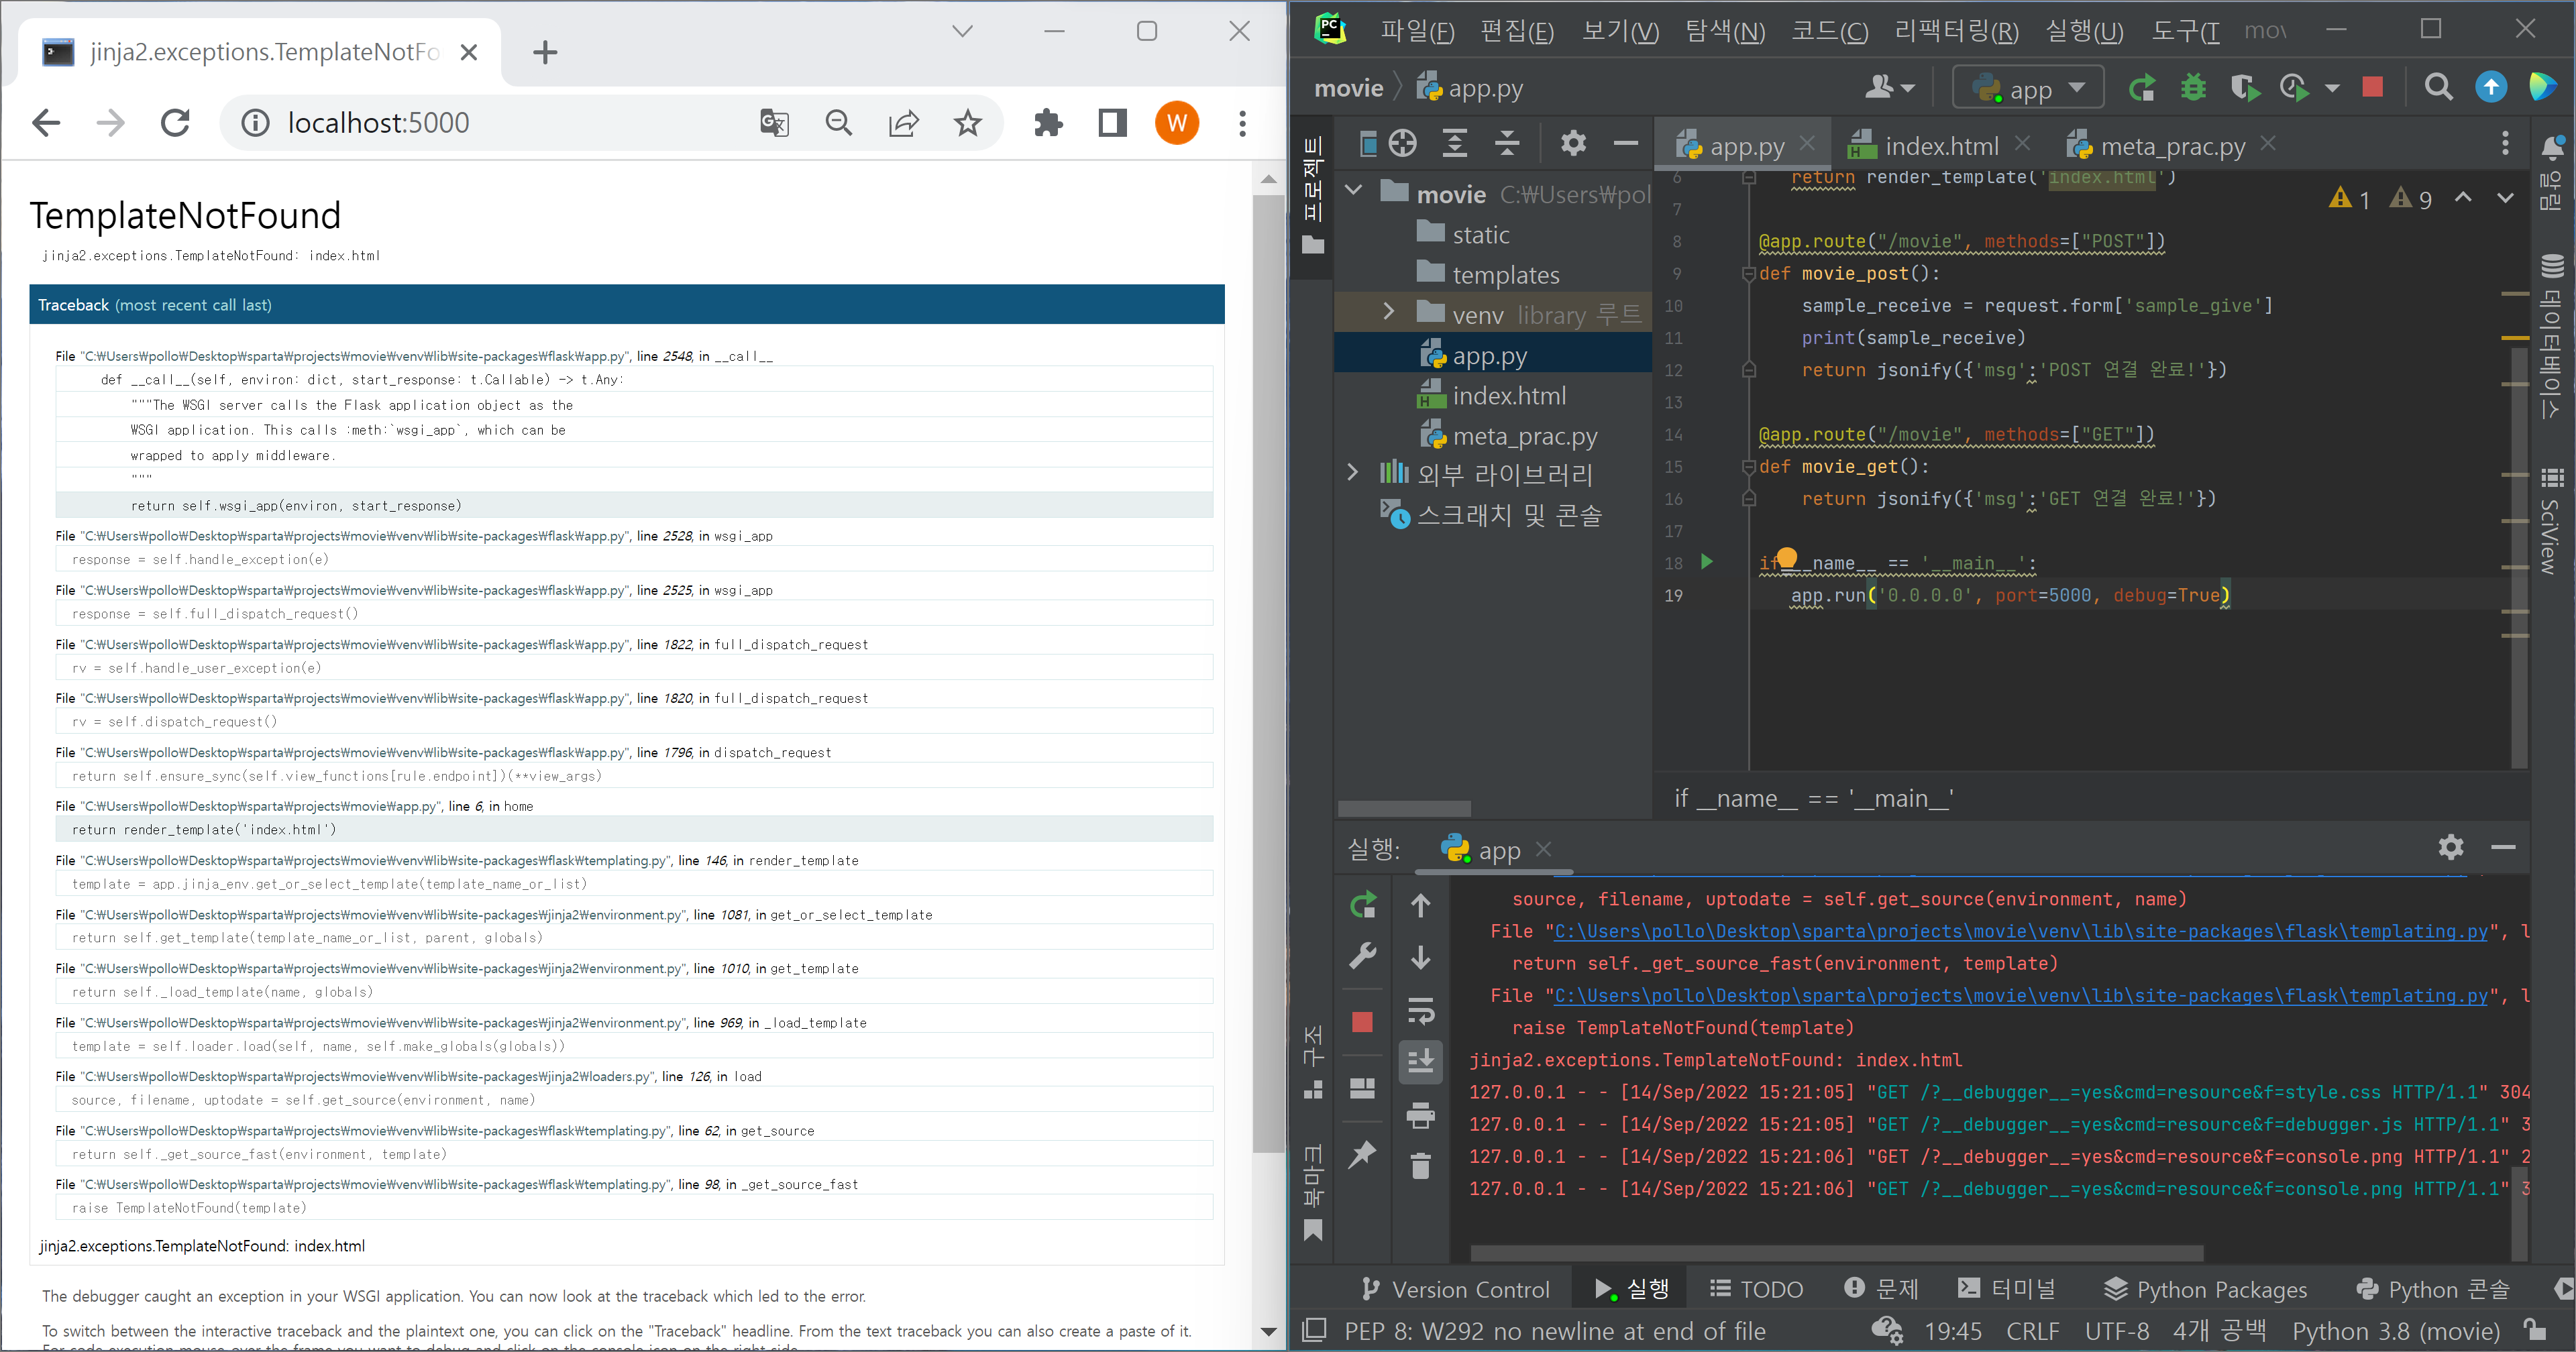Open Run tool window settings gear

coord(2451,848)
